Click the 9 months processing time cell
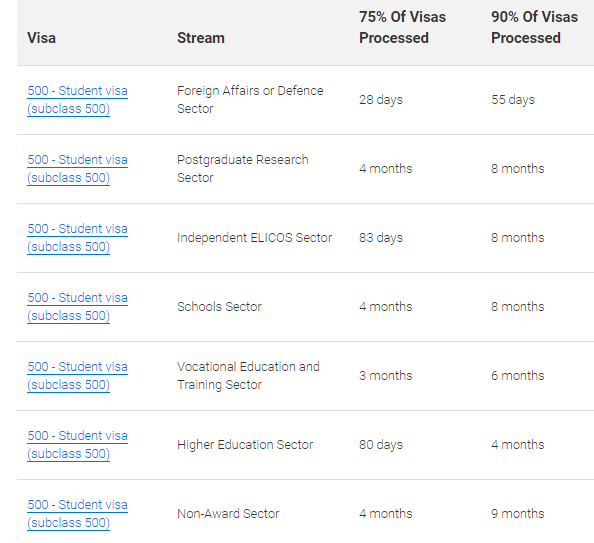 point(517,513)
